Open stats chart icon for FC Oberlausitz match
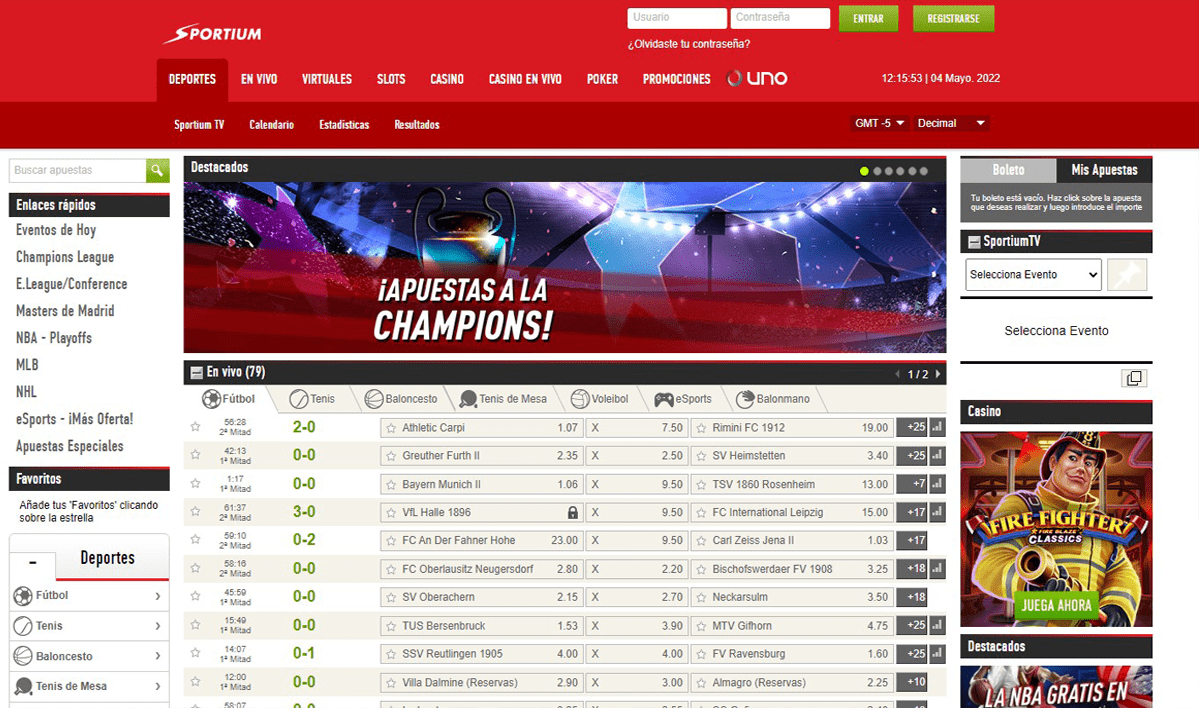The height and width of the screenshot is (708, 1199). [937, 569]
